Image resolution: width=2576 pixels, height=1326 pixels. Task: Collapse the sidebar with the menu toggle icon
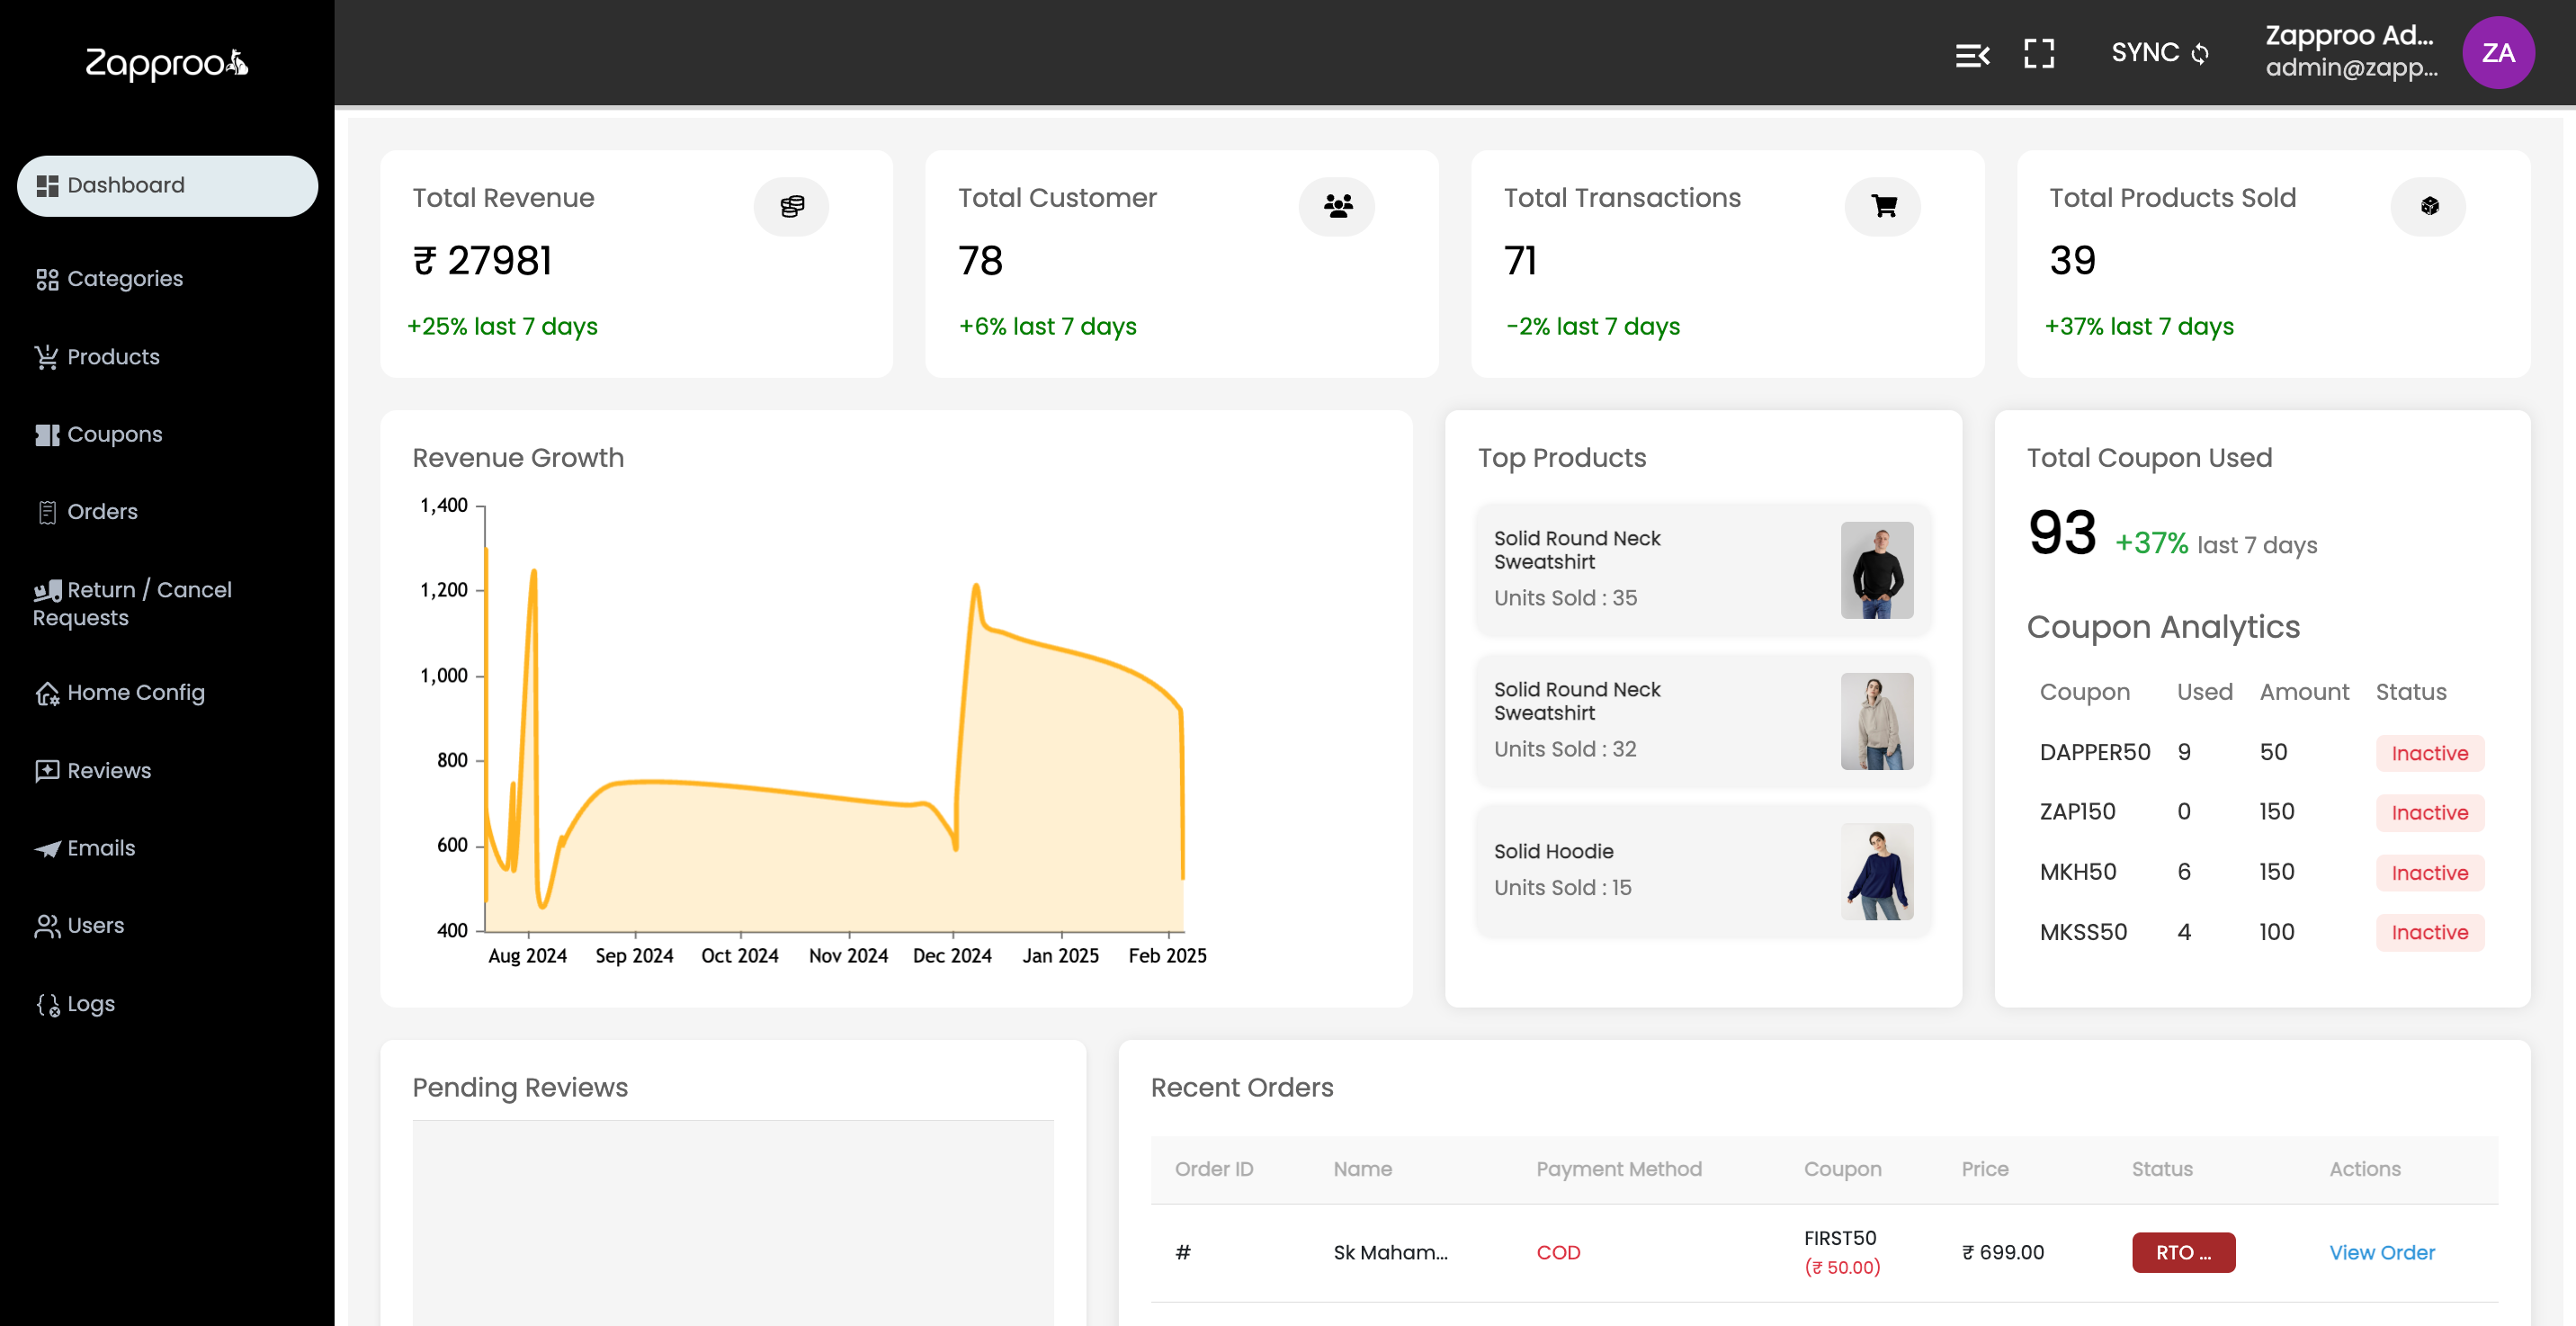click(x=1972, y=55)
